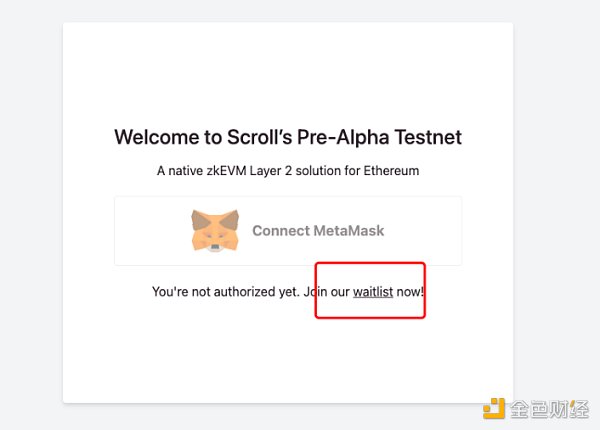Click the gray background outside the card
The image size is (600, 430).
[x=30, y=200]
